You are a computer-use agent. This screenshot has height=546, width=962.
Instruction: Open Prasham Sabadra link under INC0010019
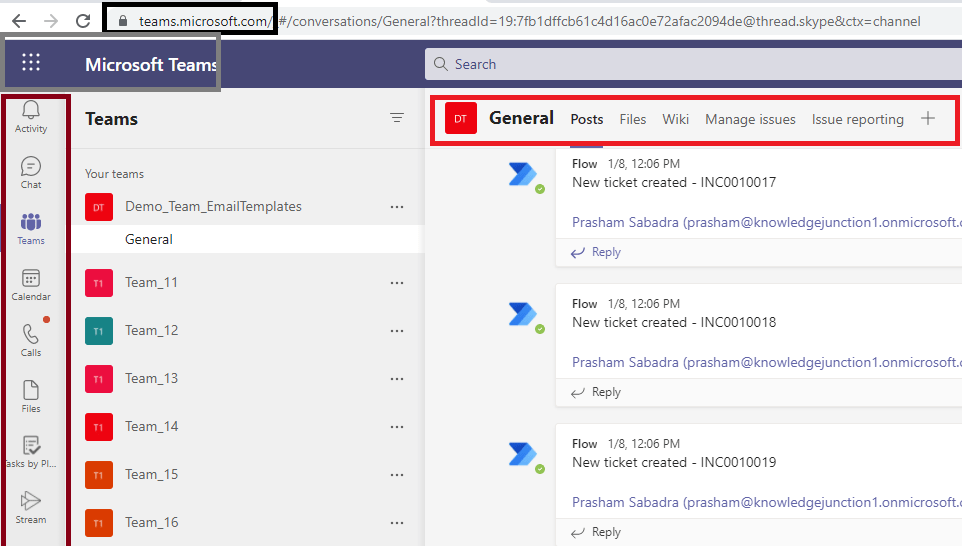(767, 502)
